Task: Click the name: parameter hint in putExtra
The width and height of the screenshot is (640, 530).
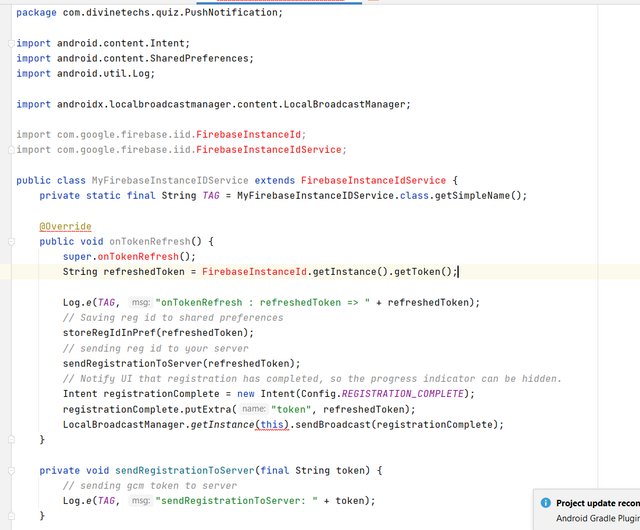Action: [x=254, y=409]
